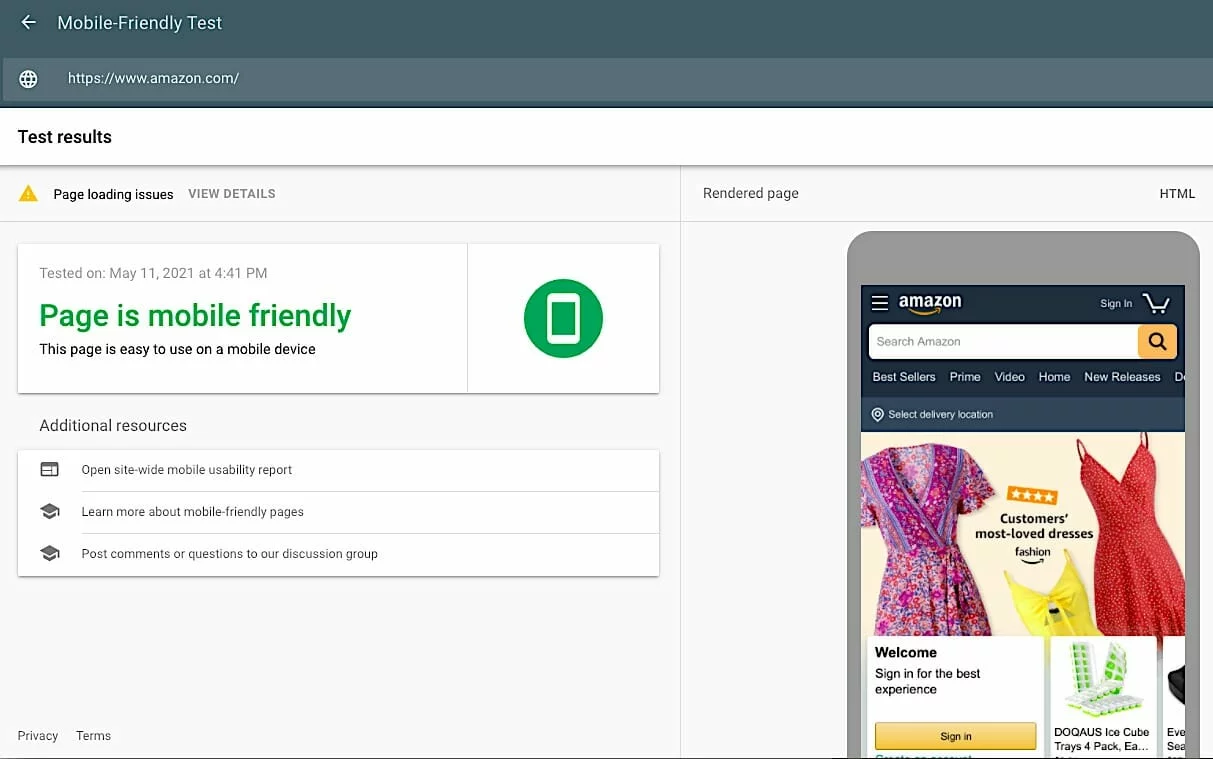Viewport: 1213px width, 759px height.
Task: Click Amazon Sign In at top
Action: coord(1116,304)
